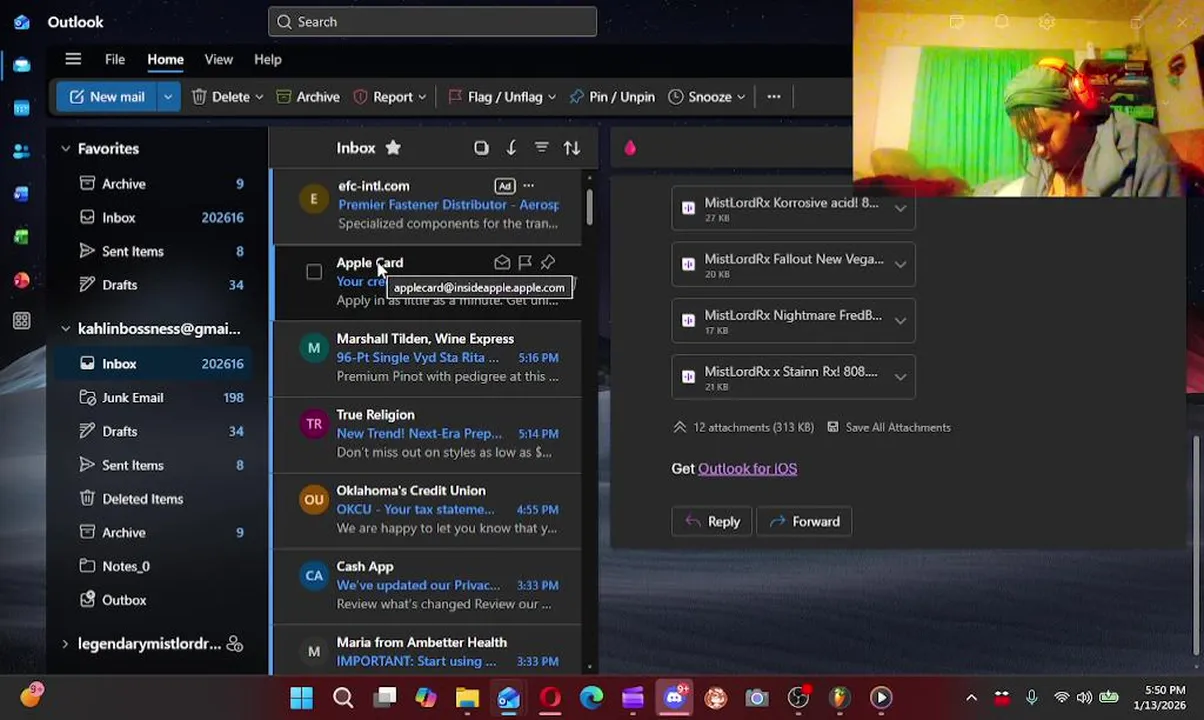Viewport: 1204px width, 720px height.
Task: Open Flag / Unflag dropdown chevron
Action: click(x=551, y=97)
